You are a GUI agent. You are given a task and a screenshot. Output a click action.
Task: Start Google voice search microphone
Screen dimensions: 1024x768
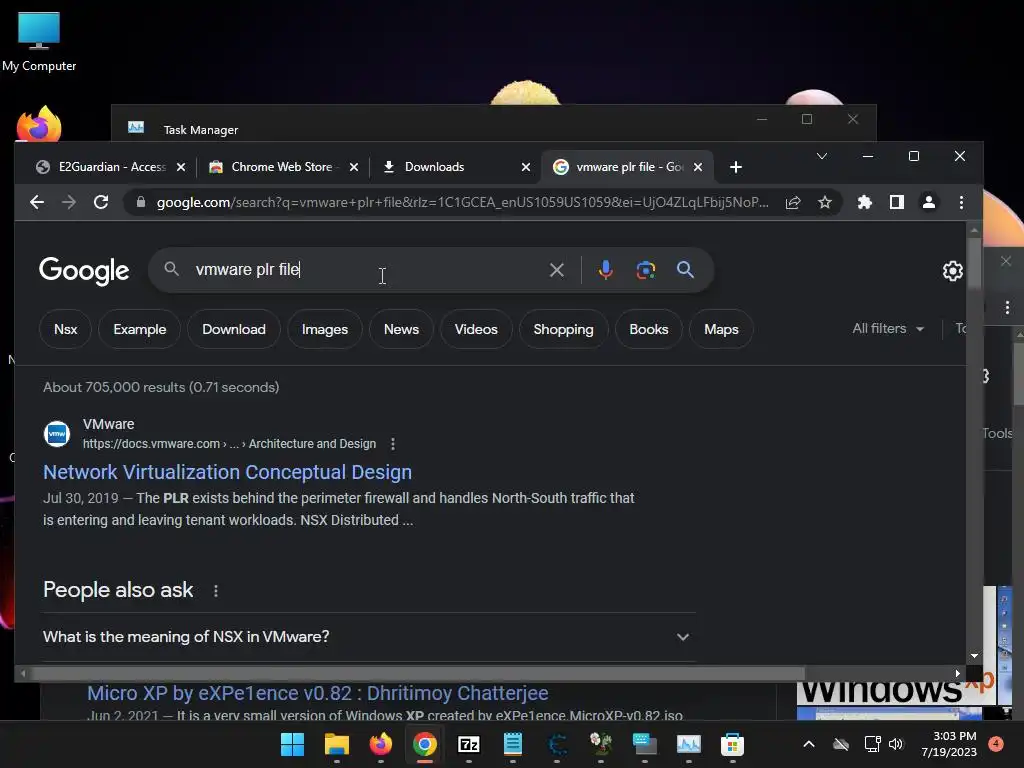click(605, 270)
